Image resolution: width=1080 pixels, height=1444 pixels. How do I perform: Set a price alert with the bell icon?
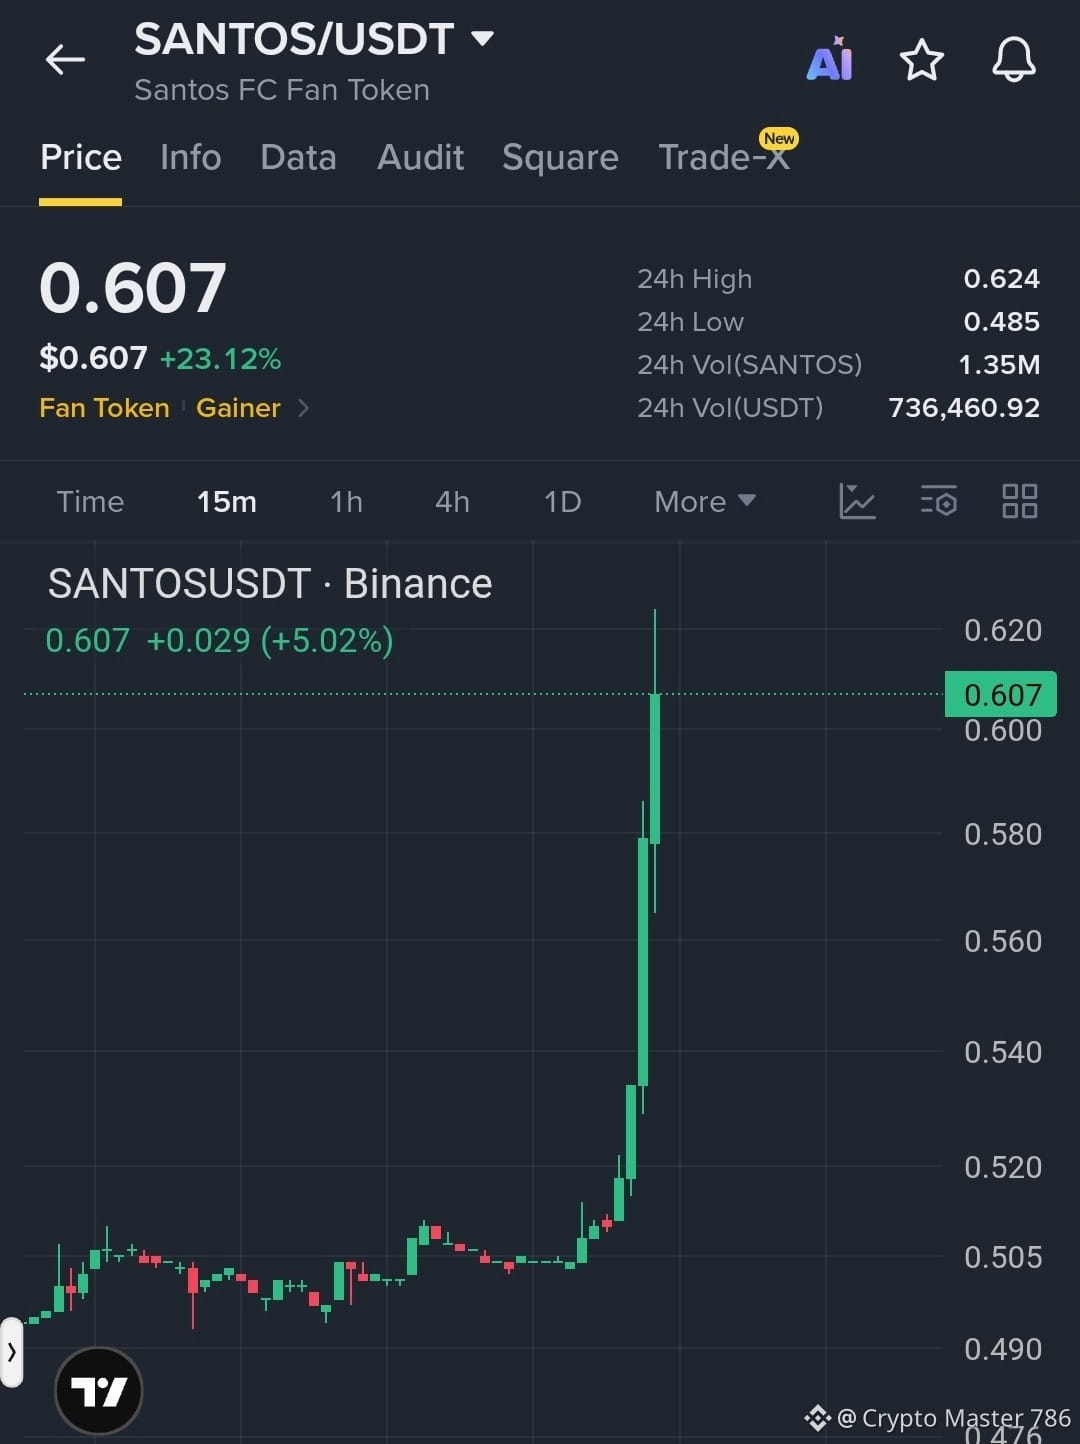[1013, 60]
